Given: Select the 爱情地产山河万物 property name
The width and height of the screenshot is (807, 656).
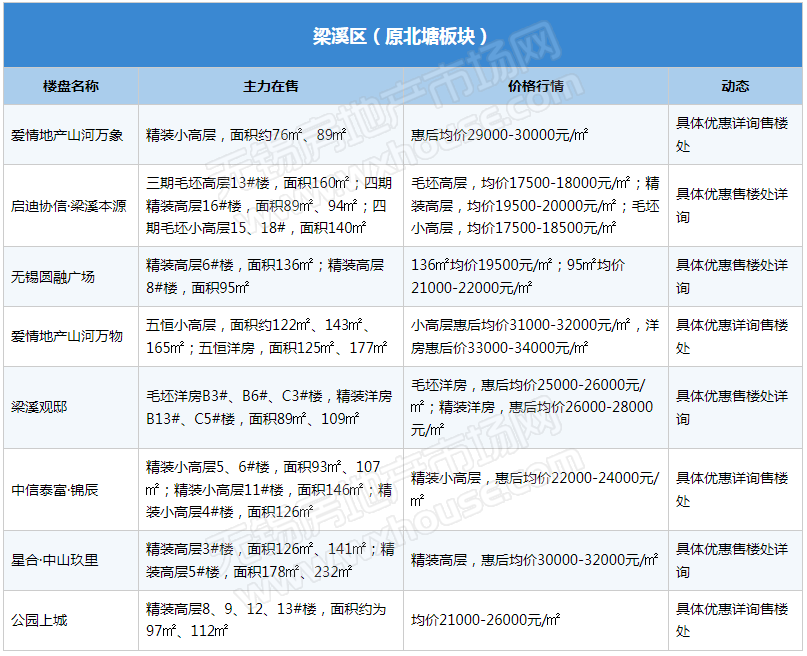Looking at the screenshot, I should [67, 337].
